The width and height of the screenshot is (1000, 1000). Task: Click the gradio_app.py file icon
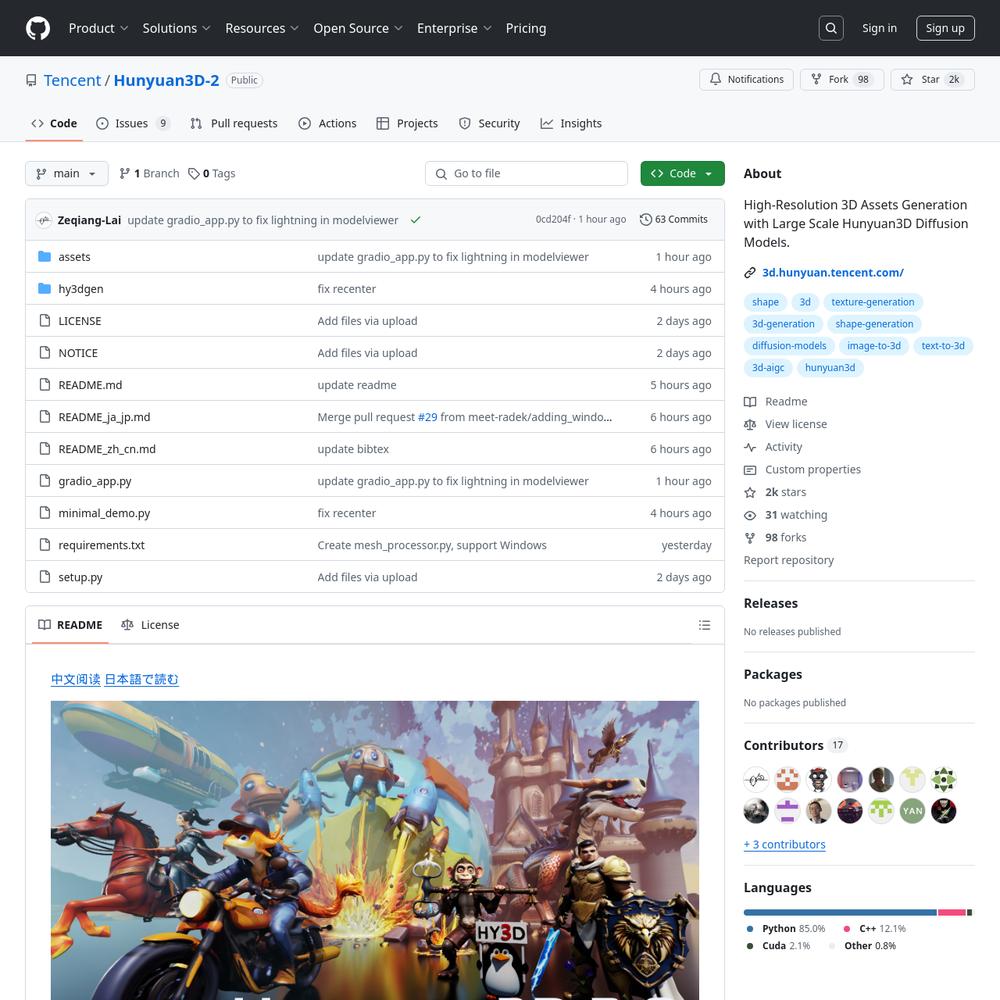[44, 480]
